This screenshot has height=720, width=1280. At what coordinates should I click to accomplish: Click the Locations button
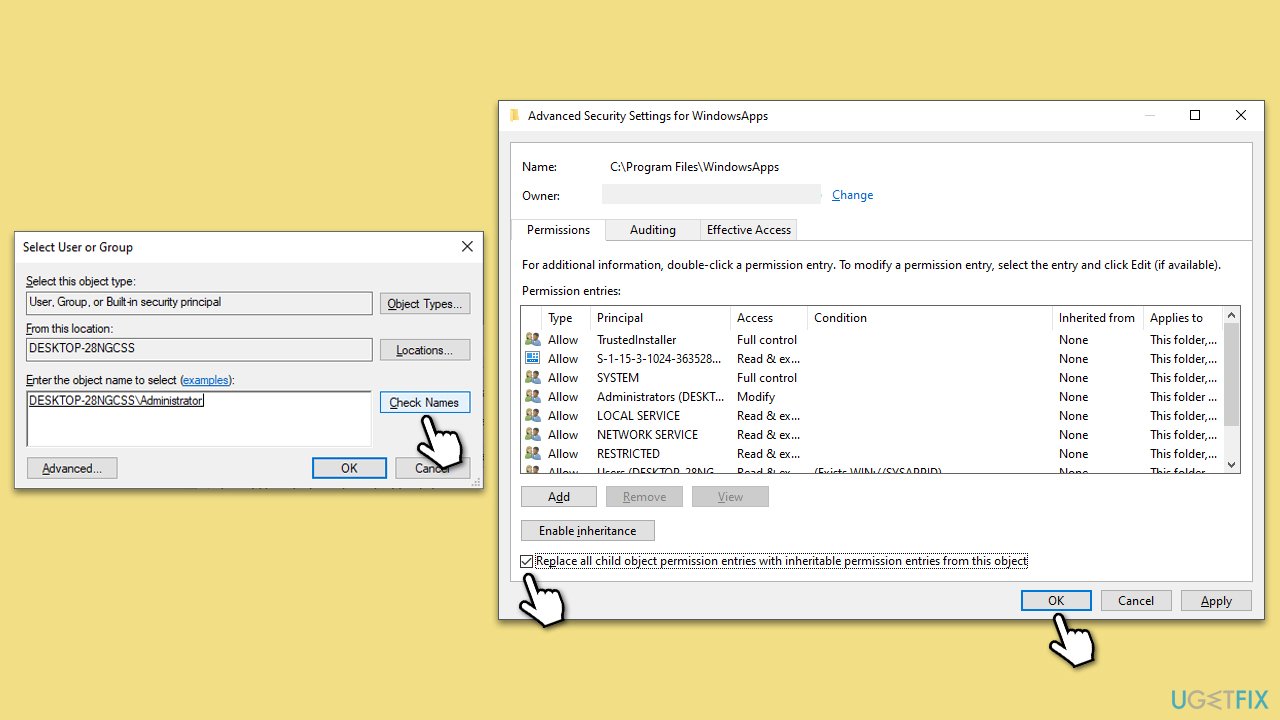click(424, 349)
